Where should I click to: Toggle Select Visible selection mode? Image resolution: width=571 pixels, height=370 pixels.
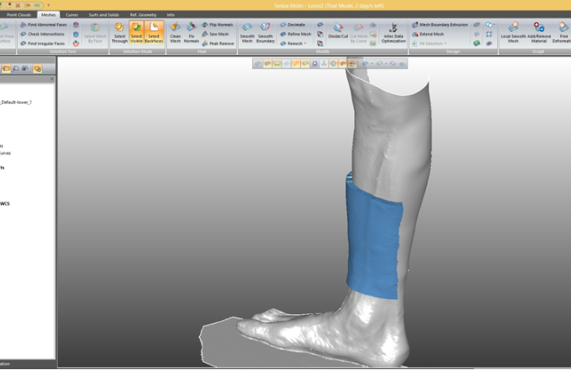[x=136, y=32]
